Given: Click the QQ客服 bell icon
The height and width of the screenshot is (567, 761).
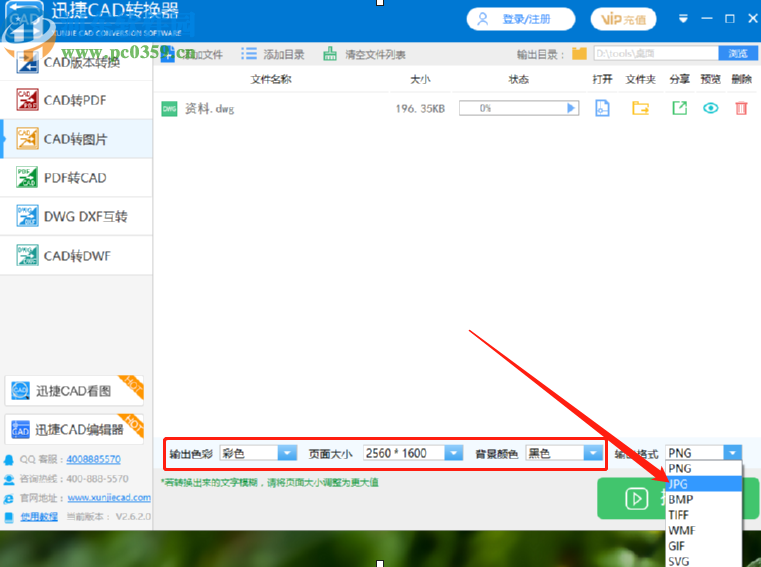Looking at the screenshot, I should tap(9, 460).
